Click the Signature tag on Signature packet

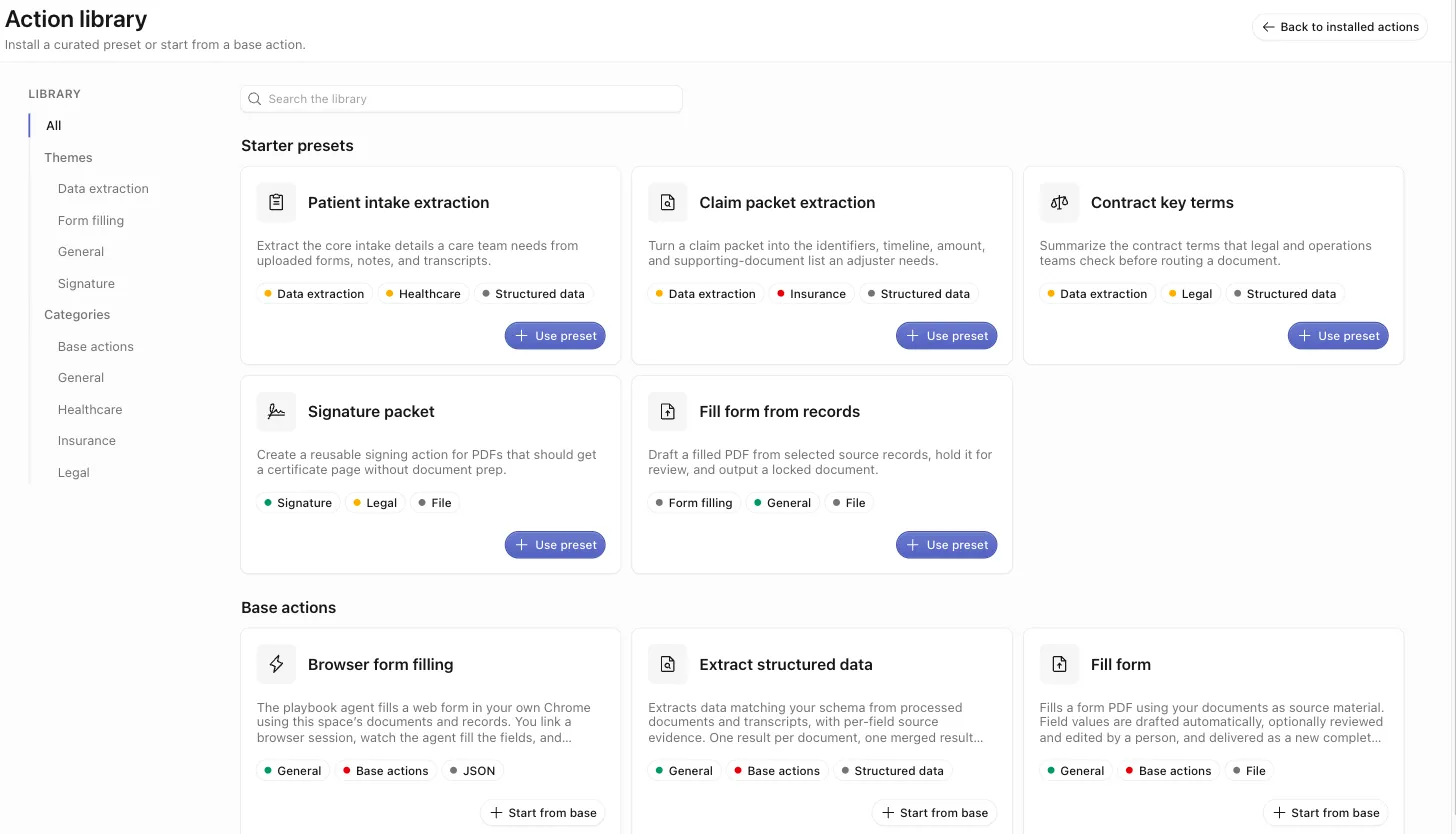(x=297, y=503)
